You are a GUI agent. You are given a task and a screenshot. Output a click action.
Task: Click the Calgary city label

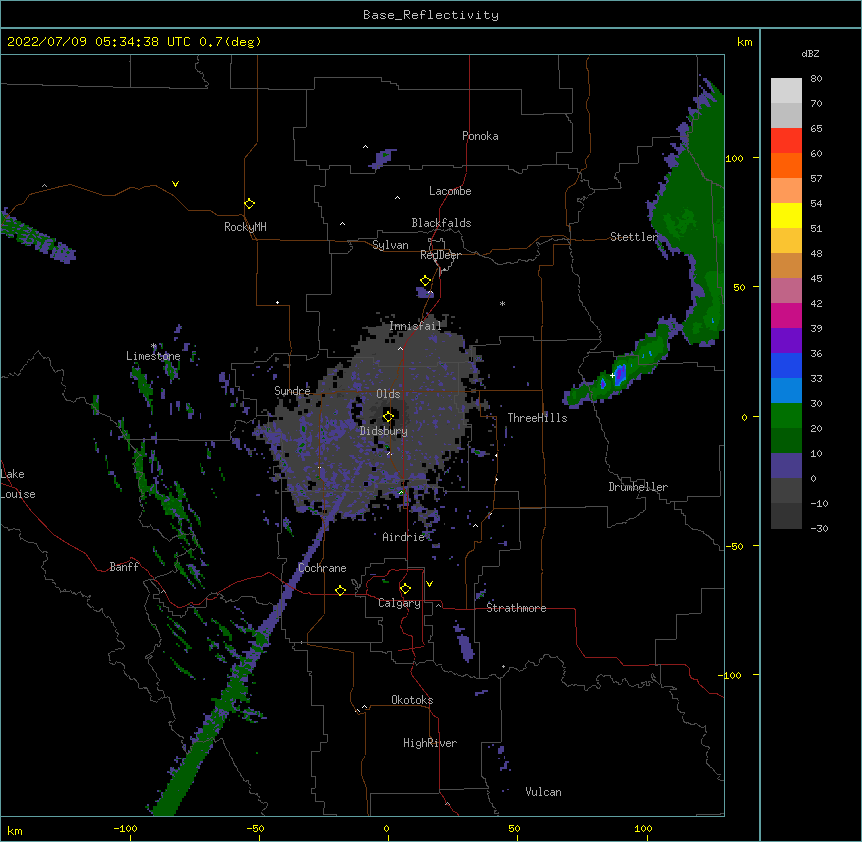(x=399, y=603)
